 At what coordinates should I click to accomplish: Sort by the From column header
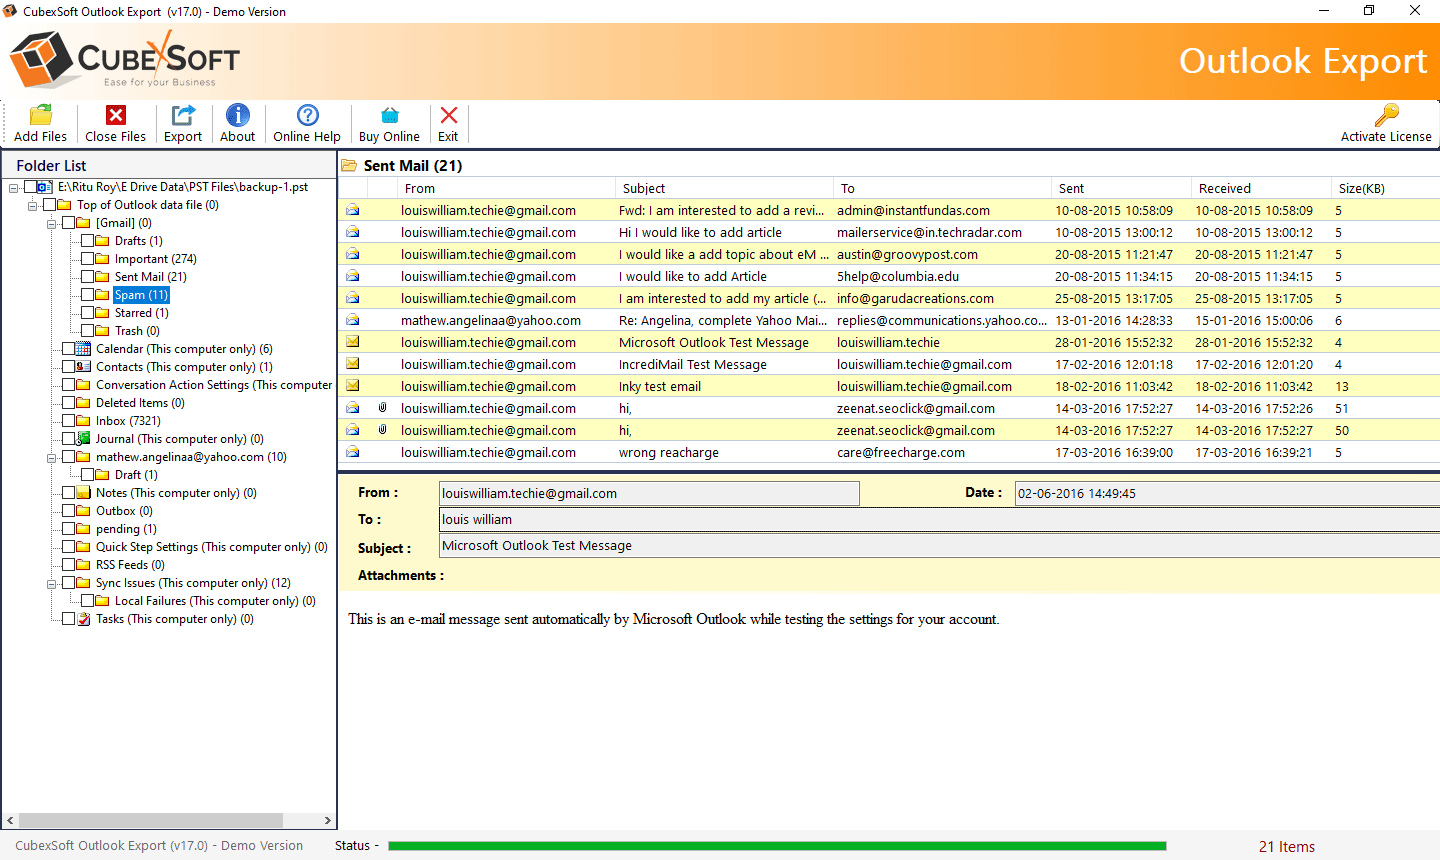pos(507,188)
